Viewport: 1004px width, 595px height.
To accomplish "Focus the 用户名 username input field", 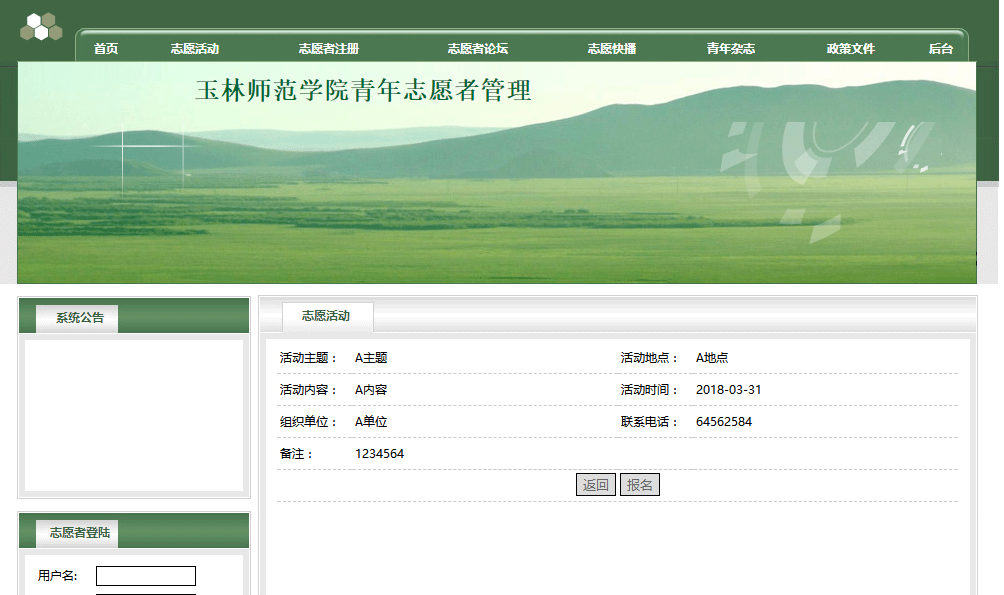I will tap(146, 576).
